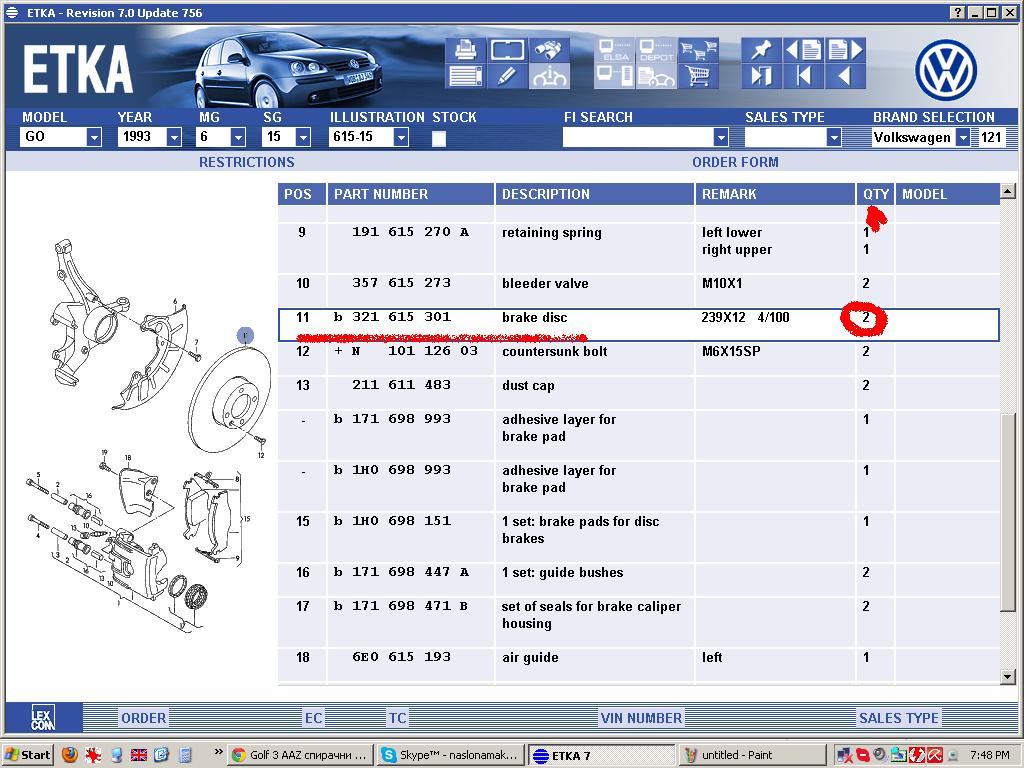Go to the next page icon

(x=845, y=49)
